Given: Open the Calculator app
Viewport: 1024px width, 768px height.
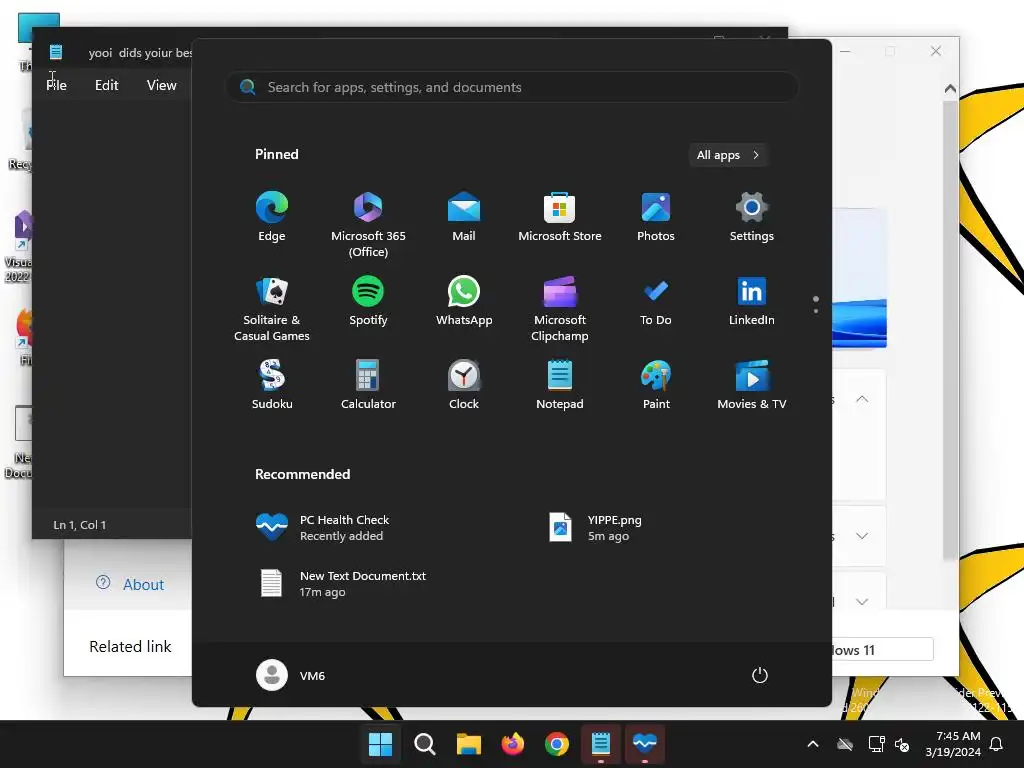Looking at the screenshot, I should 368,385.
